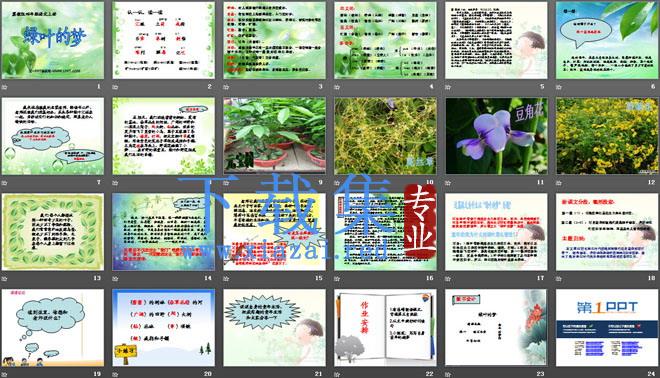660x378 pixels.
Task: Click the animation star icon under slide 17
Action: pyautogui.click(x=448, y=278)
